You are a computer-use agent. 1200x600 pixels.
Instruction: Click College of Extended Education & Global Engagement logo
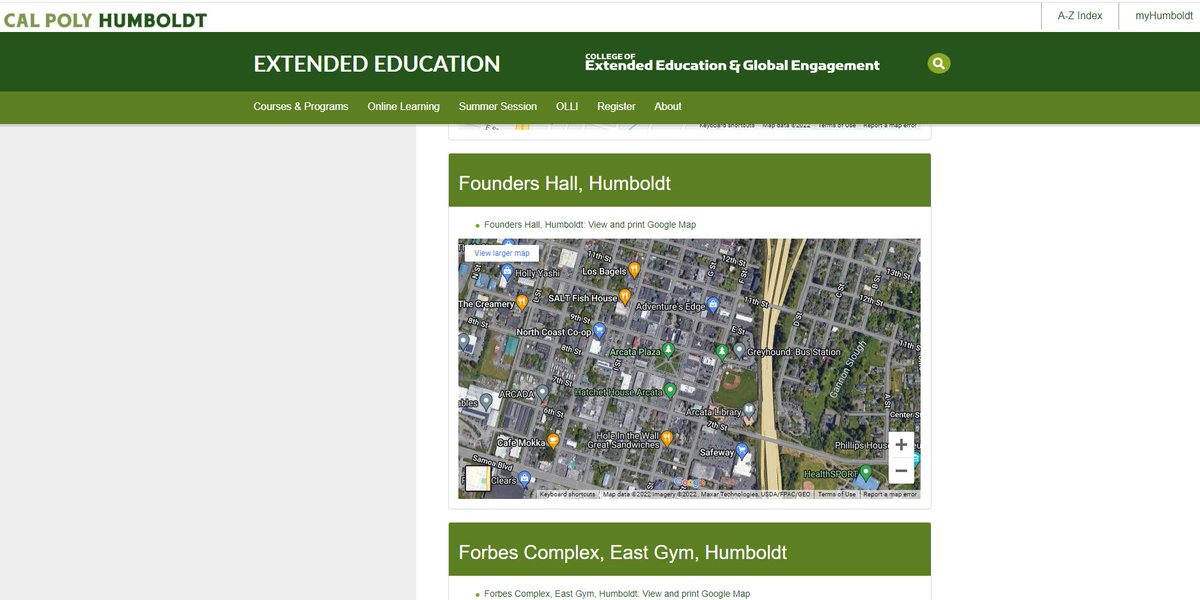pyautogui.click(x=732, y=63)
